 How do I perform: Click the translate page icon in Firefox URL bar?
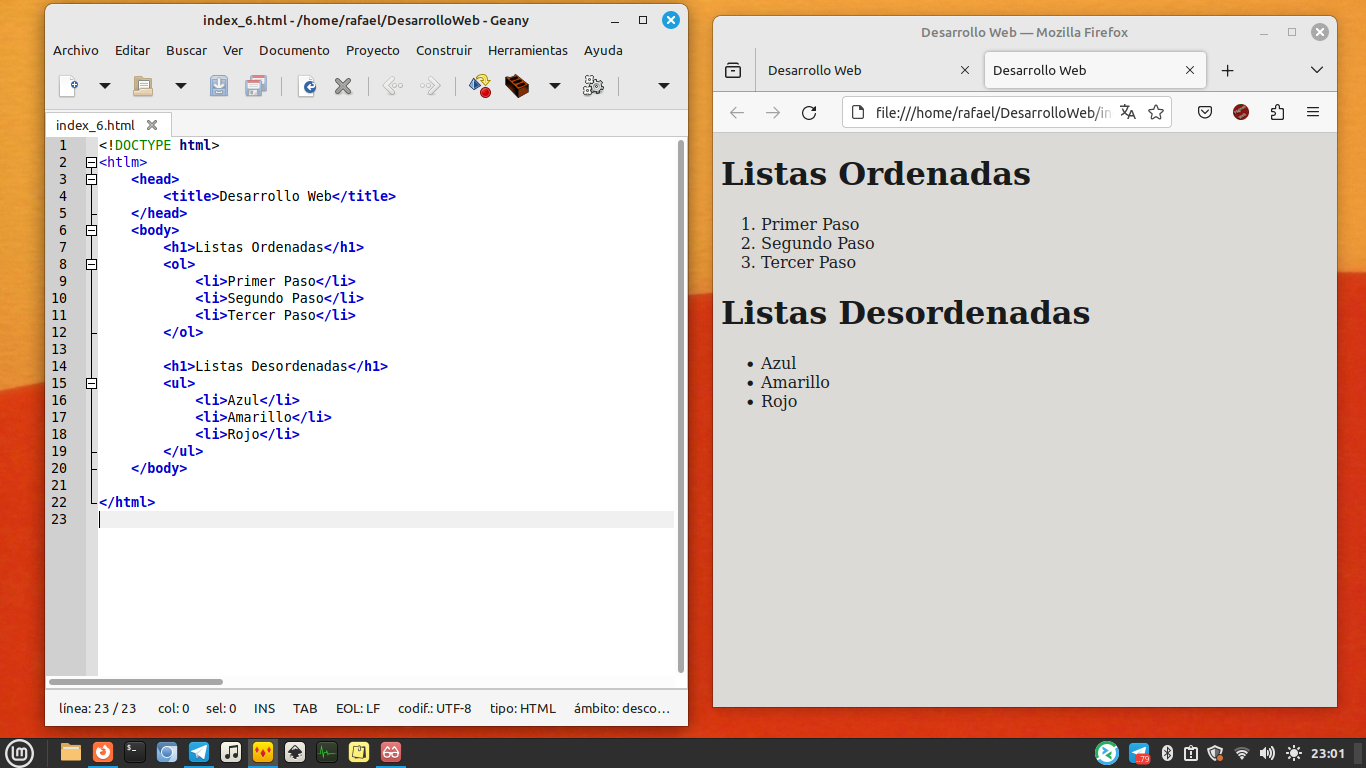(x=1128, y=112)
